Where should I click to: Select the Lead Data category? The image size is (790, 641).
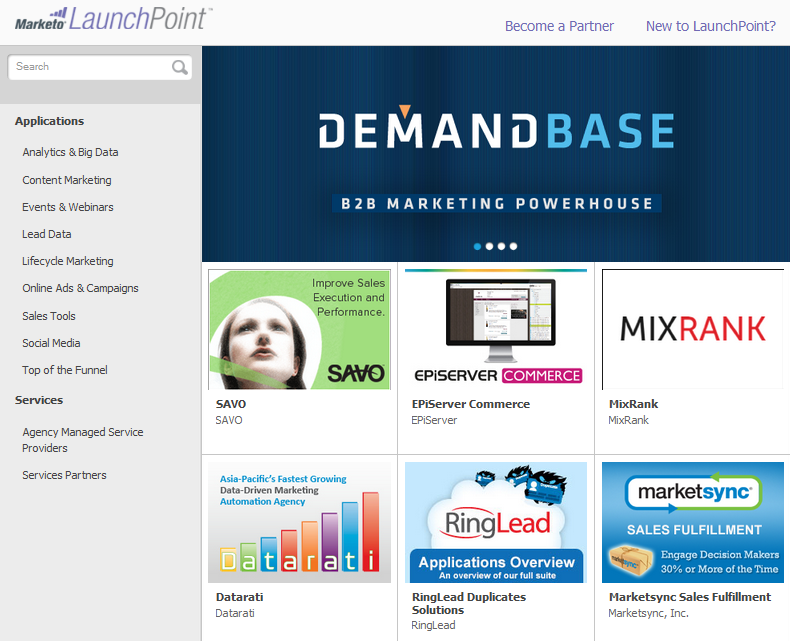(46, 234)
